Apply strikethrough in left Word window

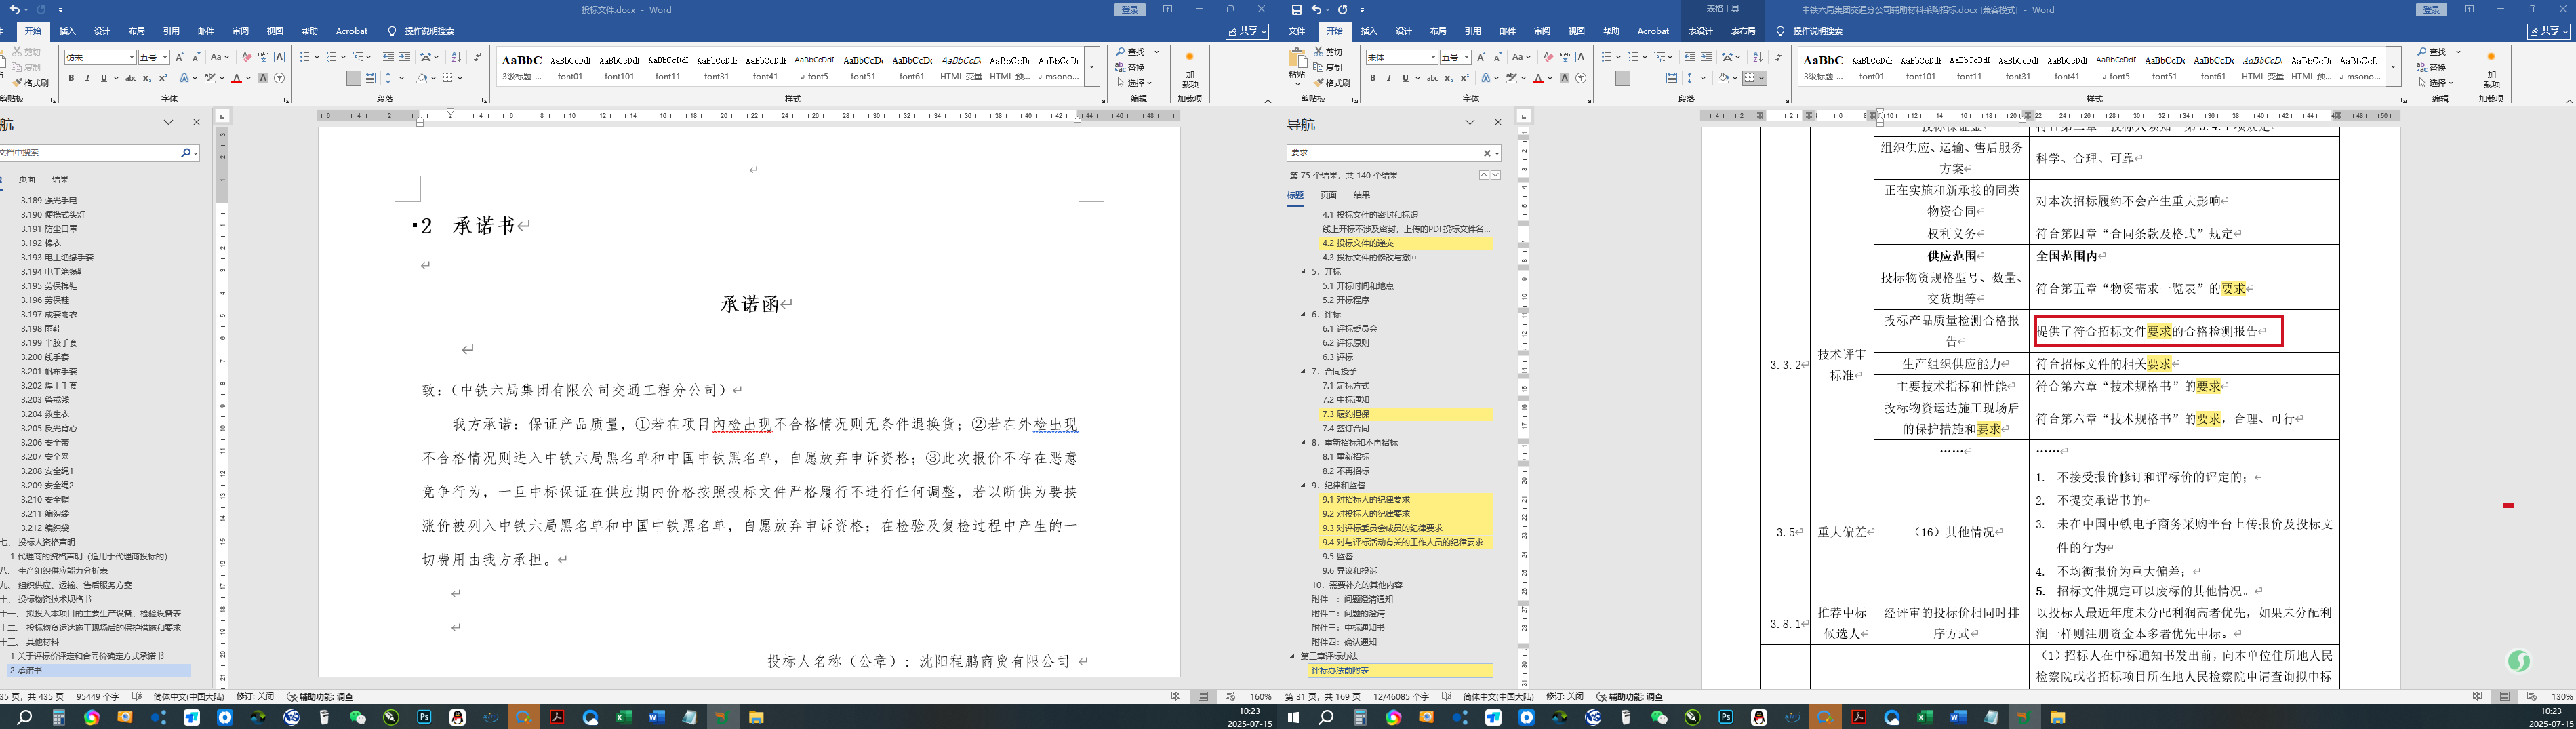pos(130,78)
